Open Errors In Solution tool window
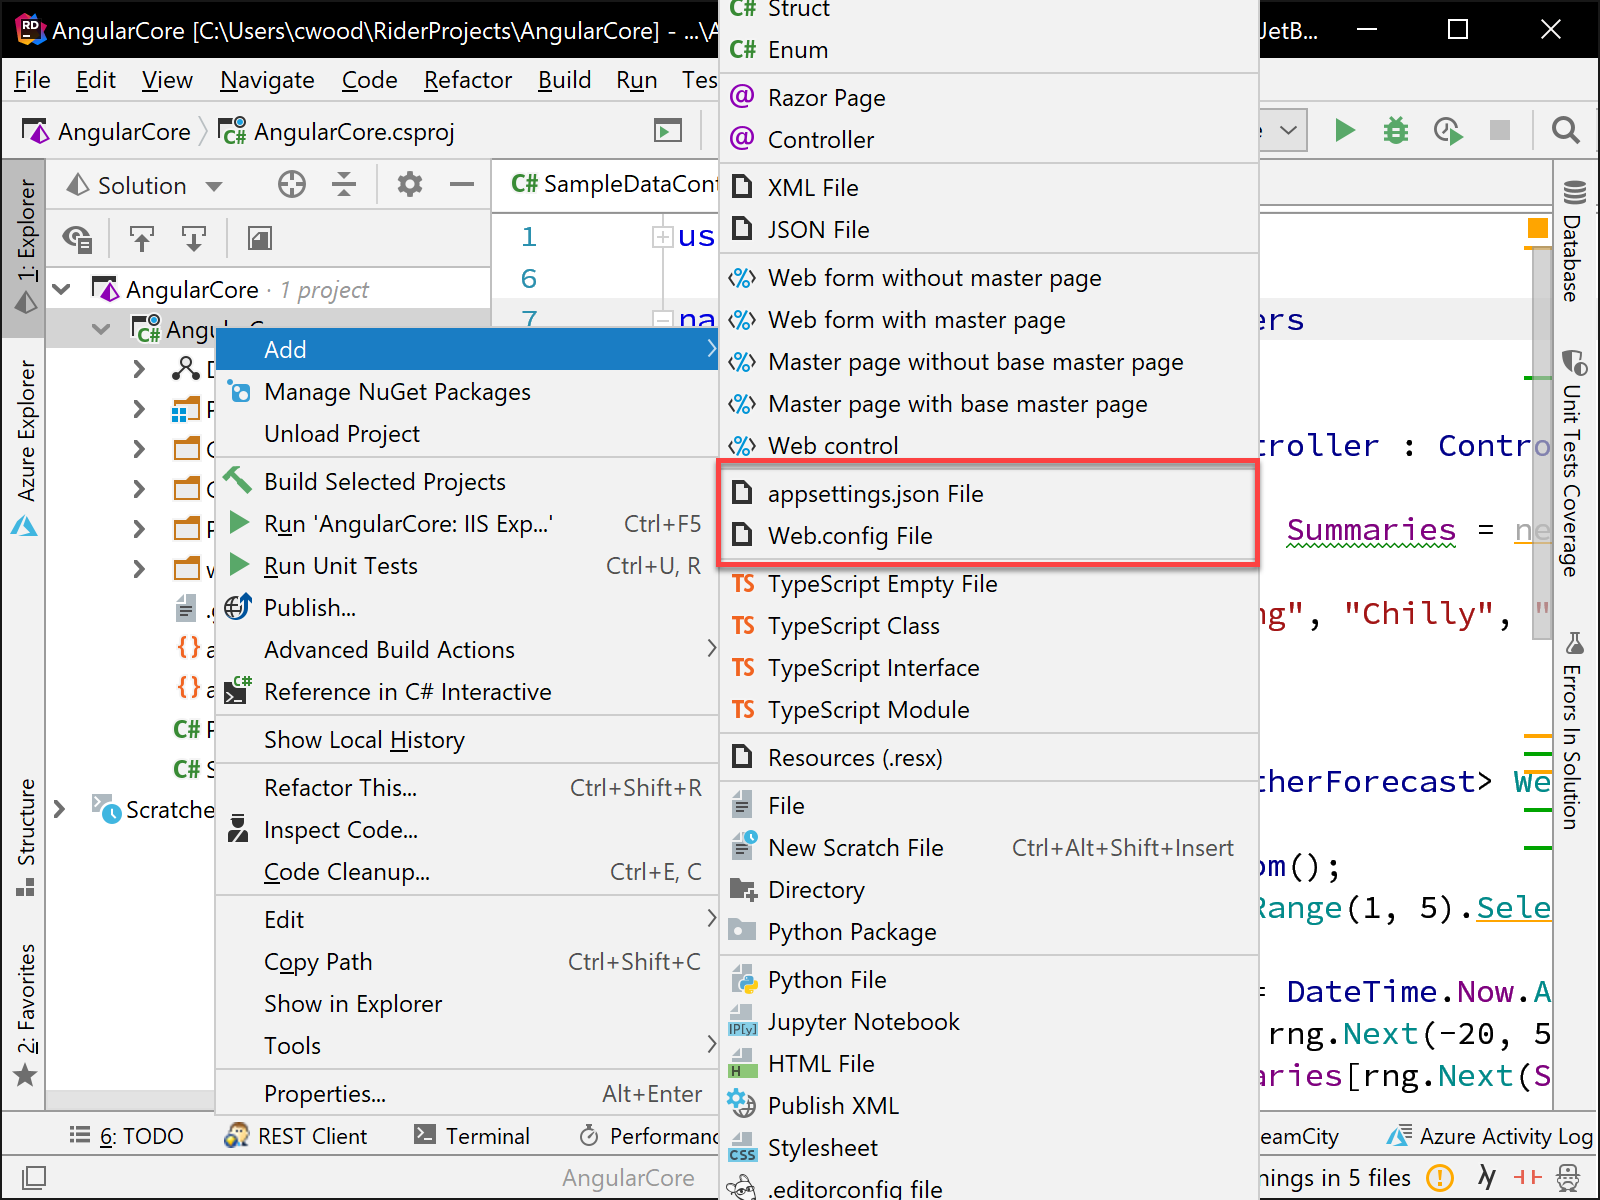Image resolution: width=1600 pixels, height=1200 pixels. click(1573, 730)
